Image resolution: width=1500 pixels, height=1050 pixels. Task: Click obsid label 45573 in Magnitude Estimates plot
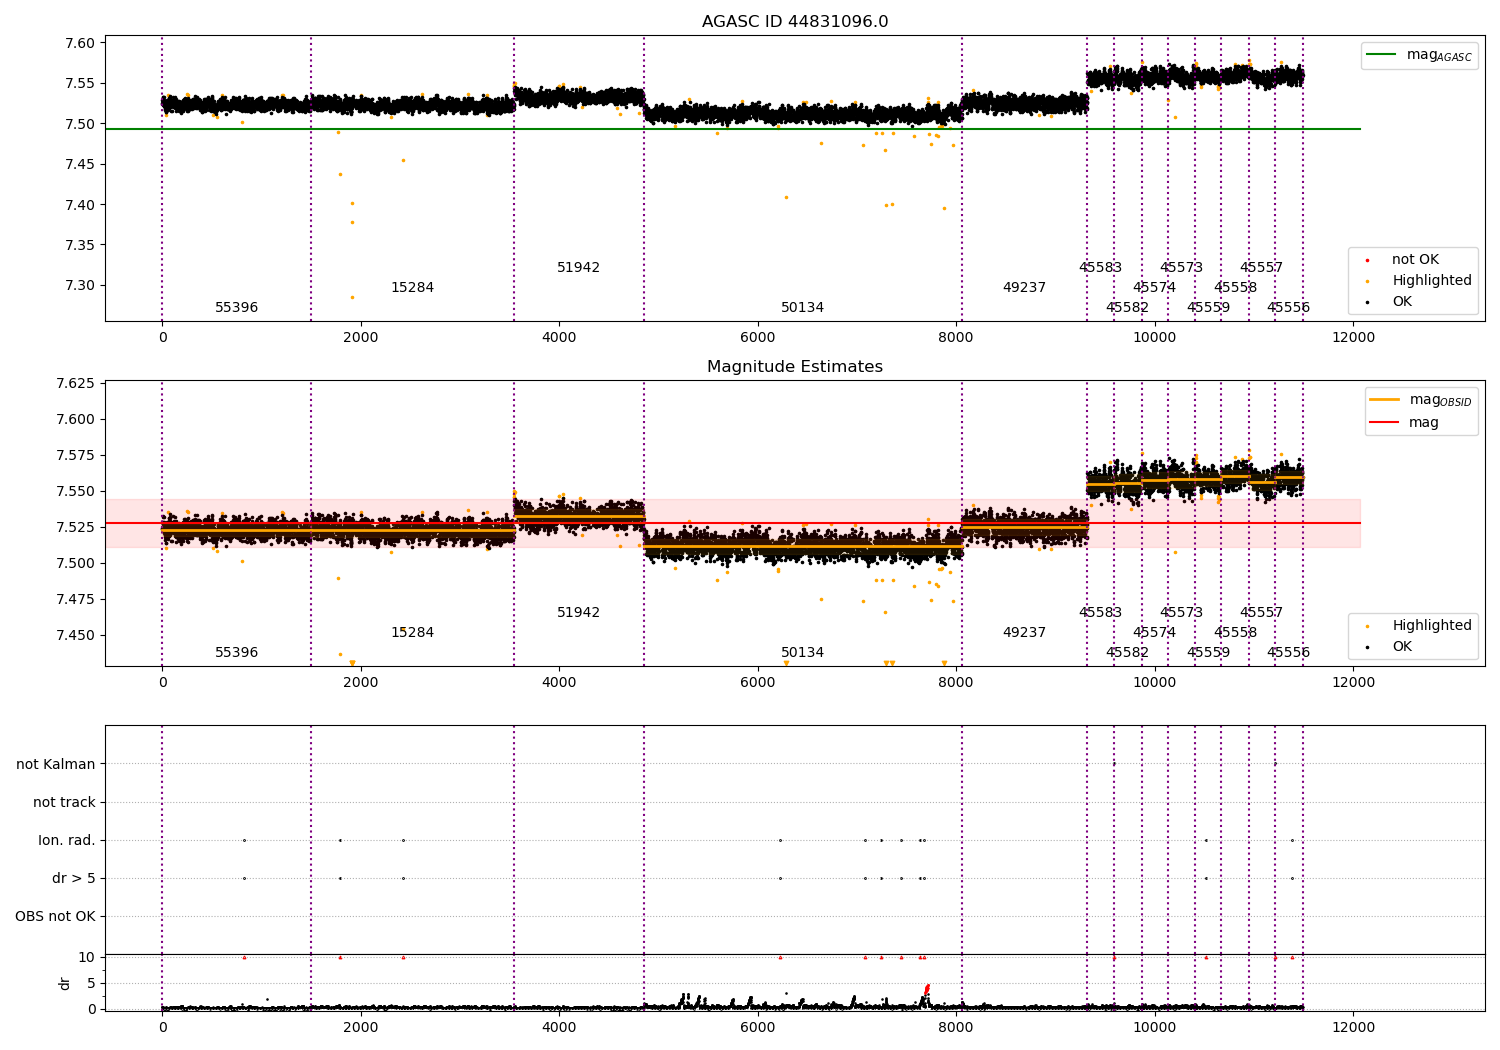[1182, 613]
